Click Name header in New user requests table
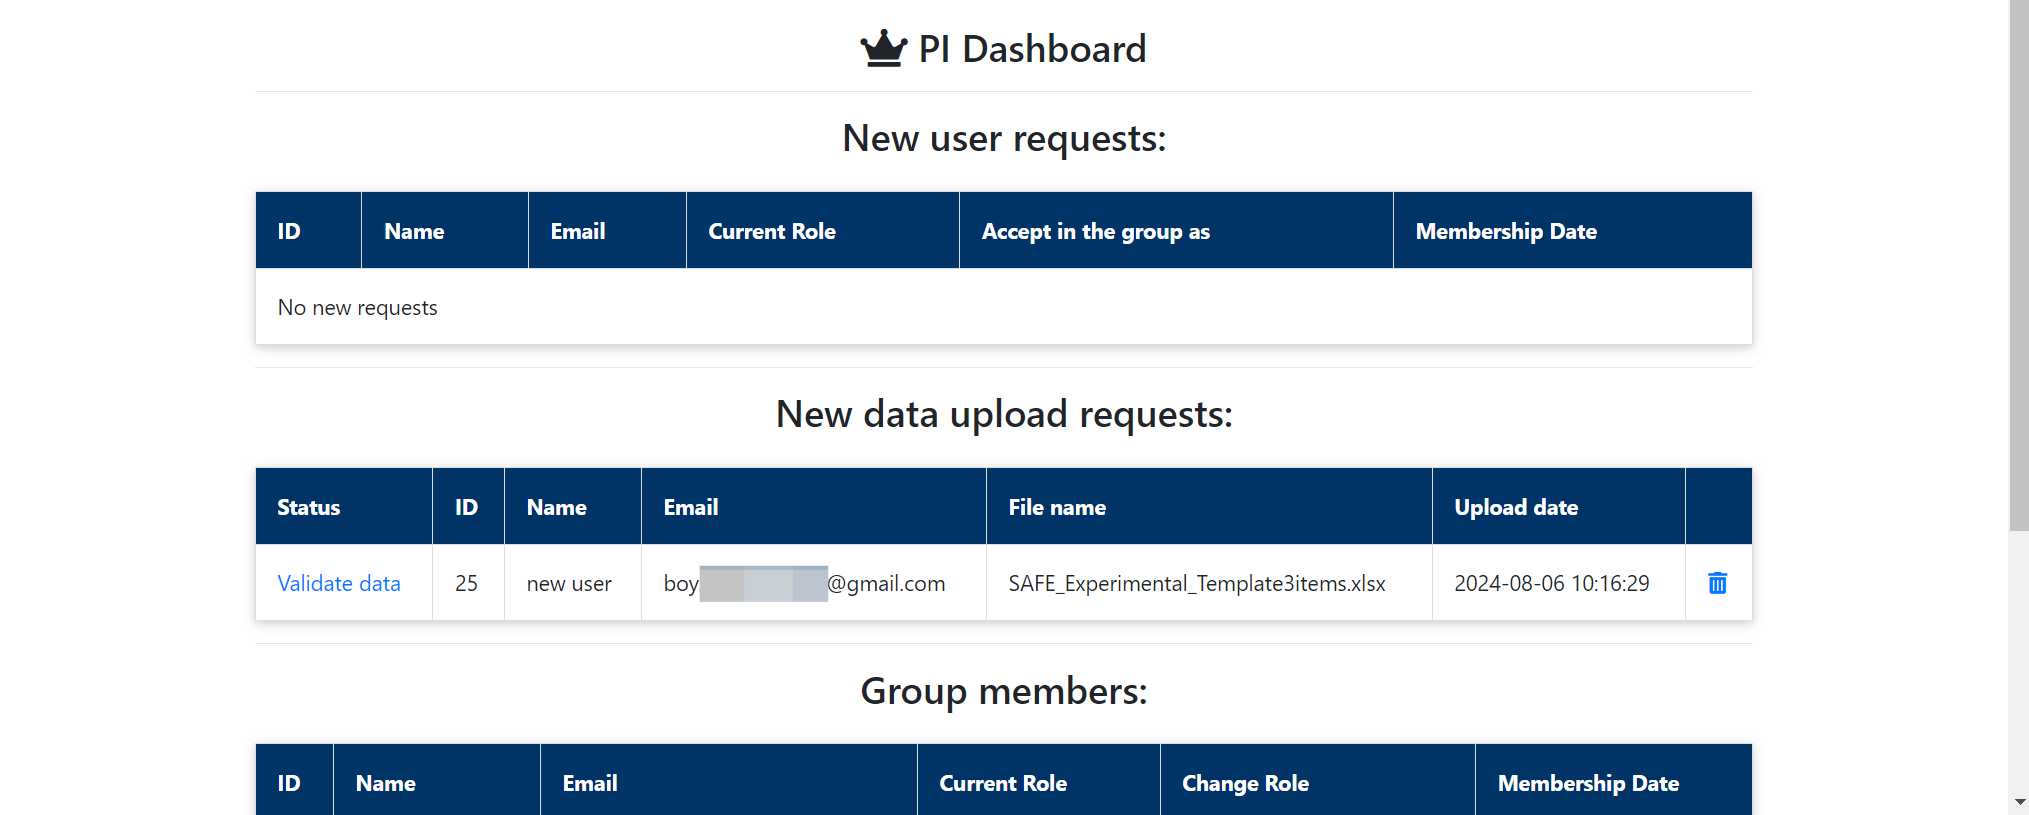The image size is (2029, 815). [445, 231]
